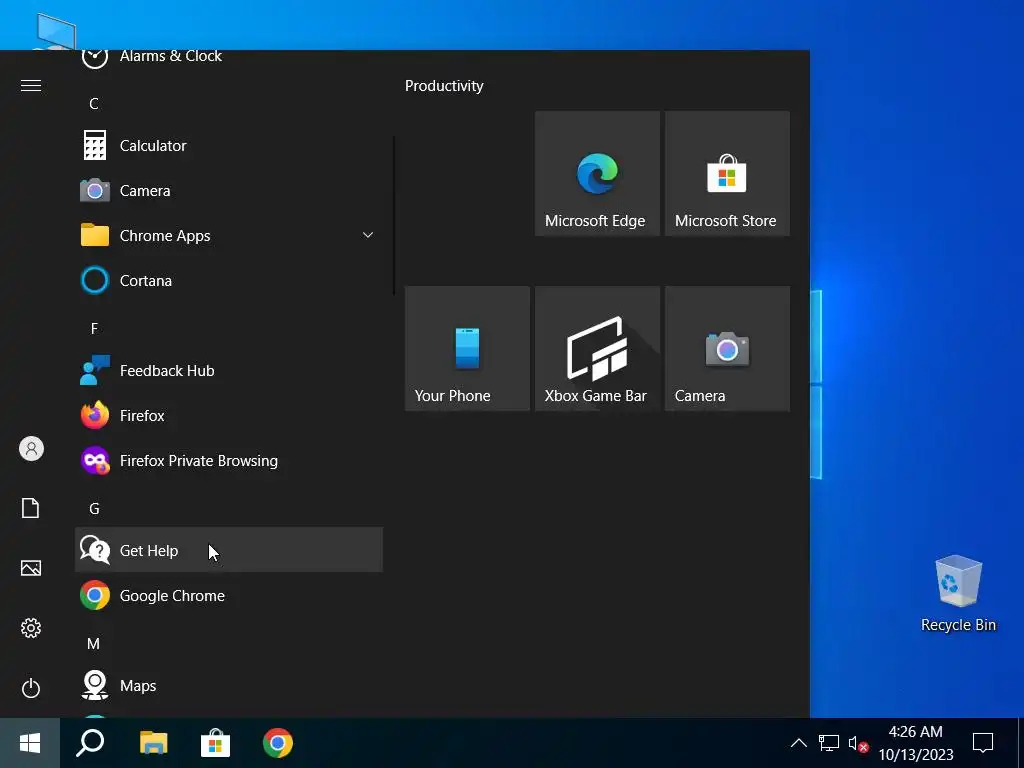Click the Windows Start button
1024x768 pixels.
click(30, 743)
